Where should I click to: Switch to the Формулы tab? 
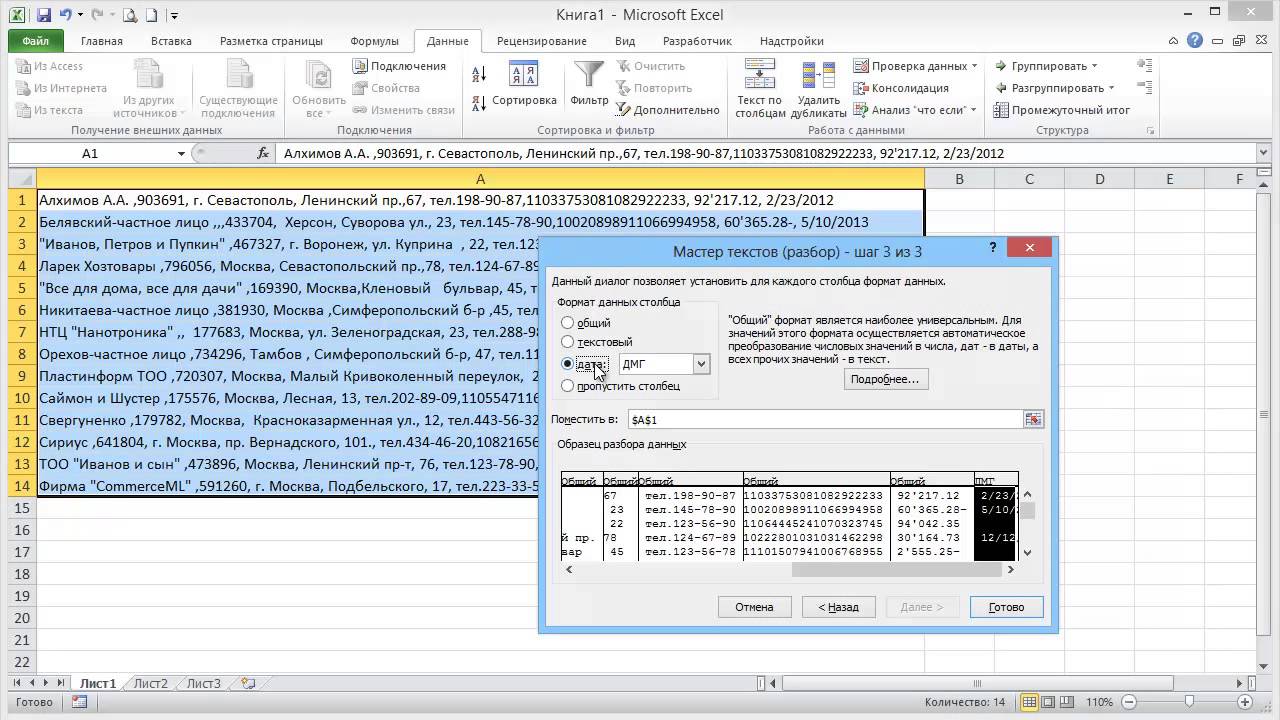point(375,41)
